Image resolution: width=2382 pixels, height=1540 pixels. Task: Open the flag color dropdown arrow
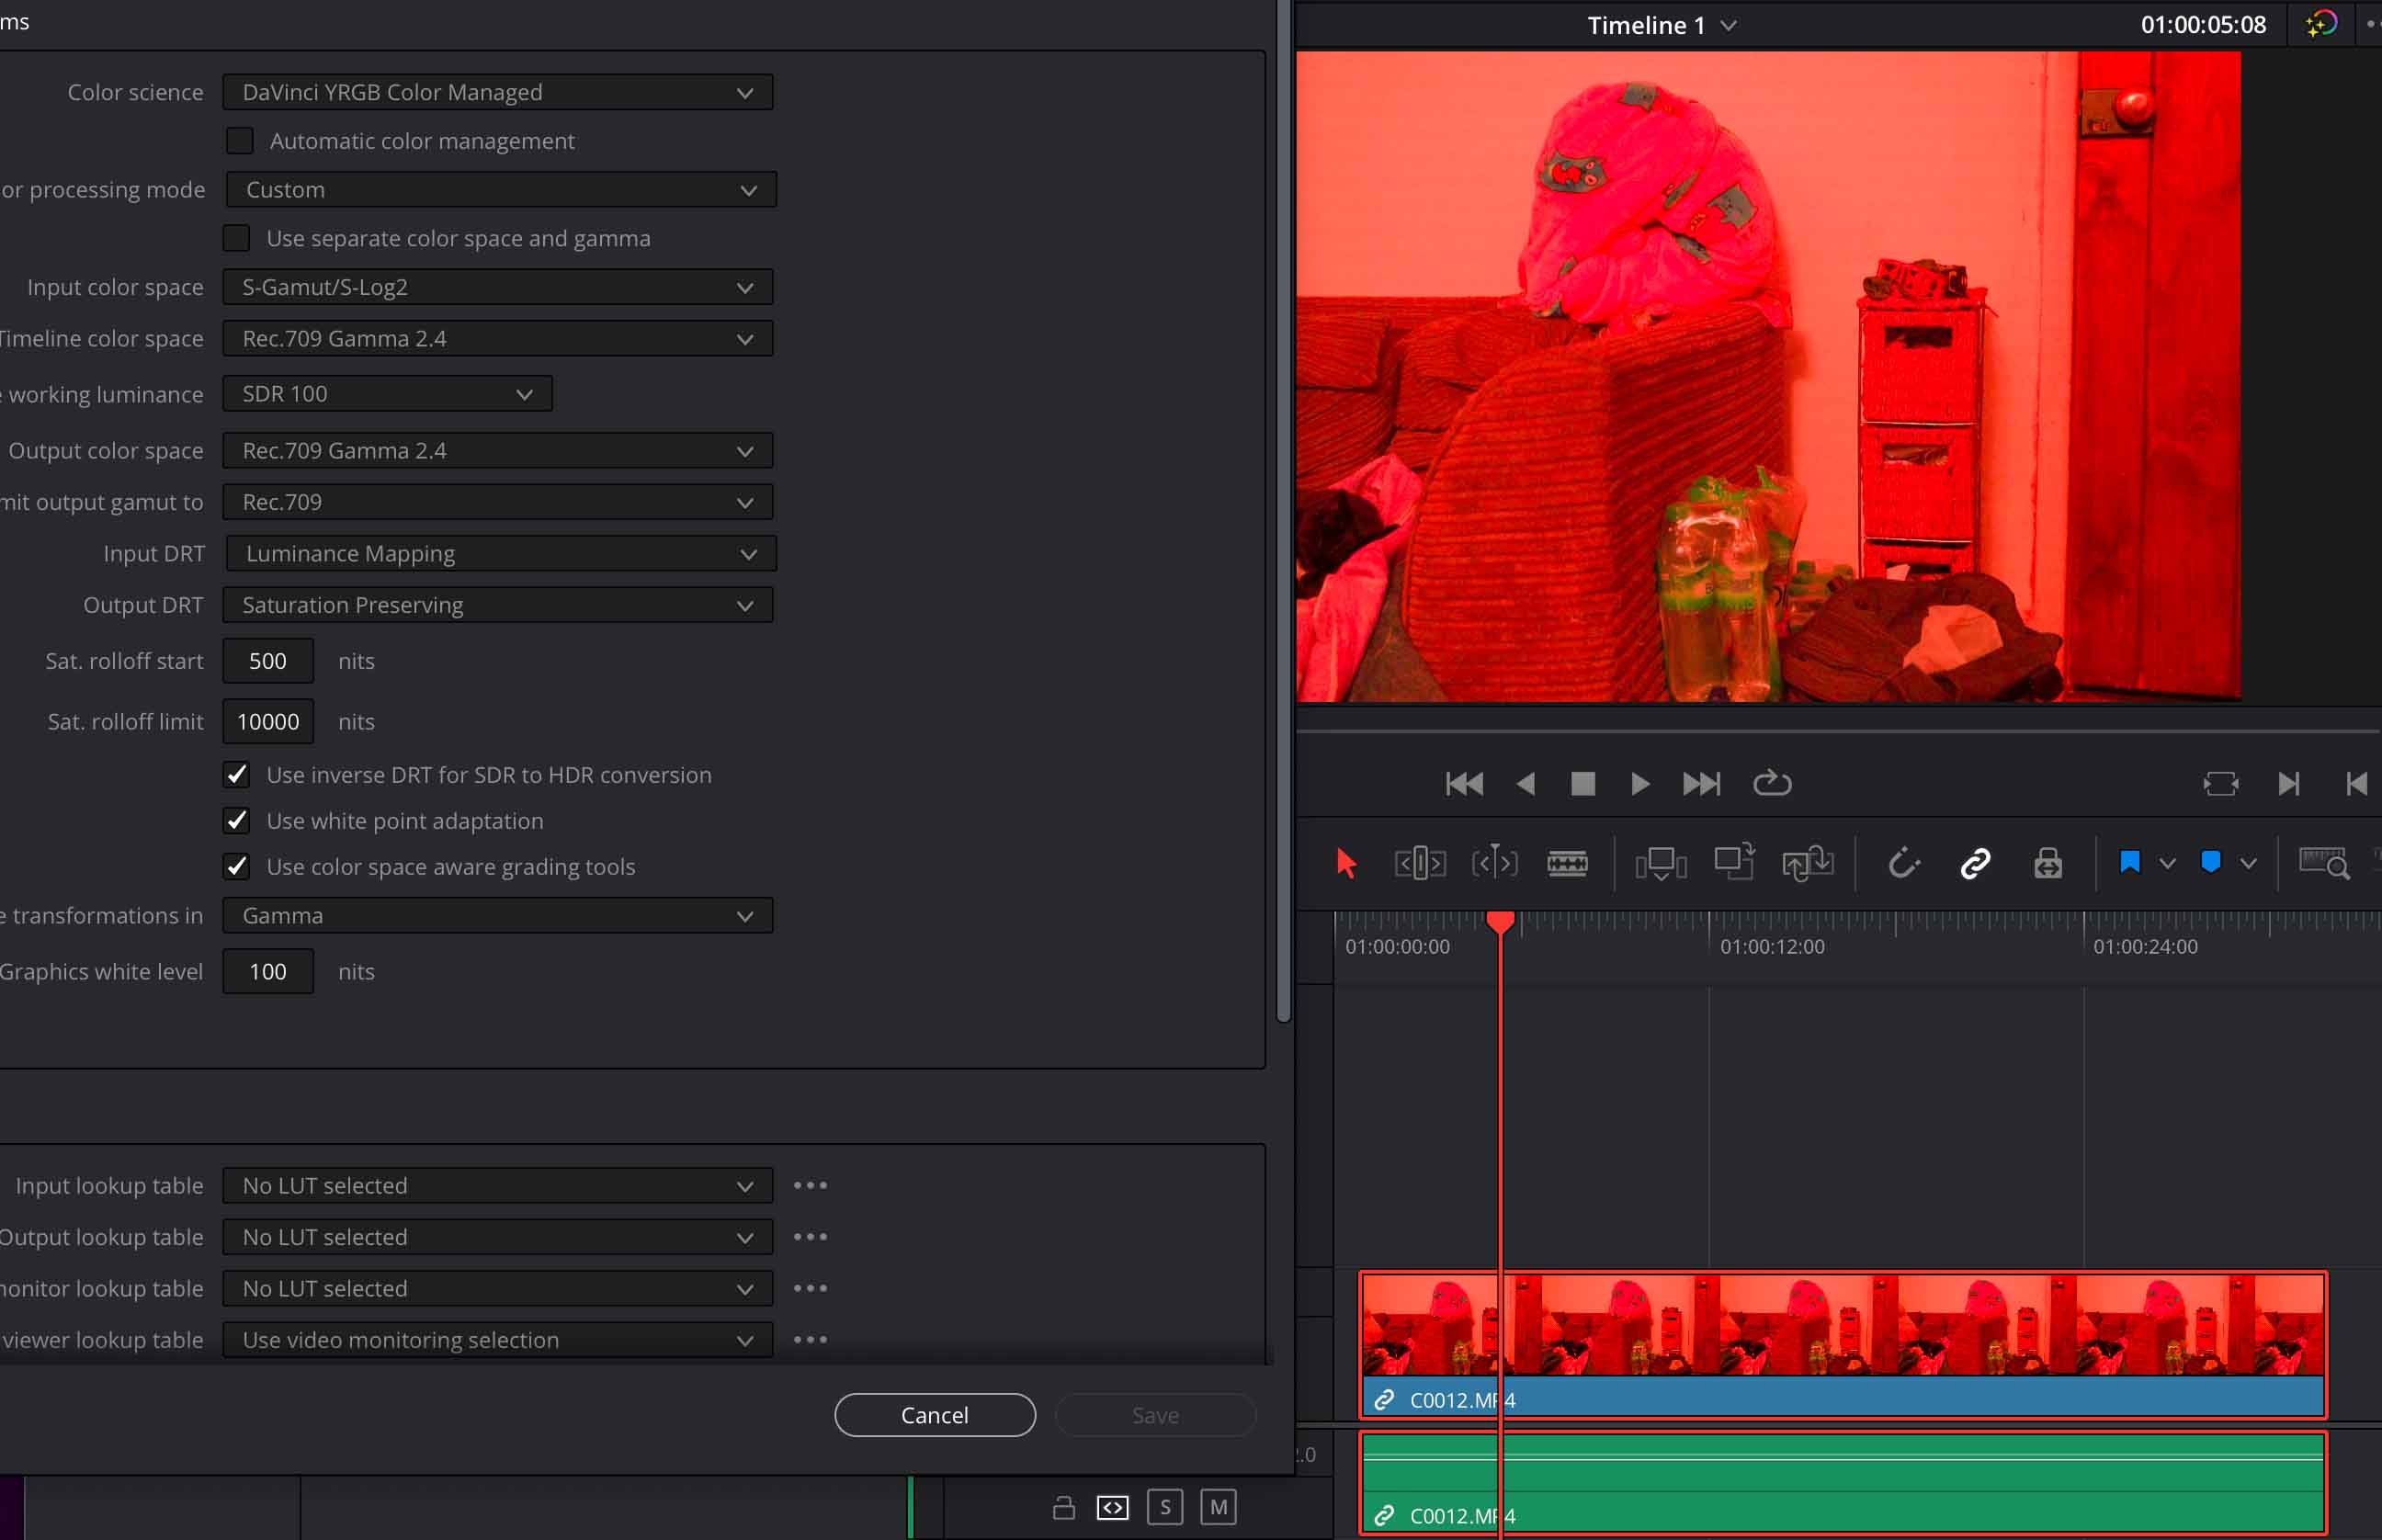click(2167, 864)
